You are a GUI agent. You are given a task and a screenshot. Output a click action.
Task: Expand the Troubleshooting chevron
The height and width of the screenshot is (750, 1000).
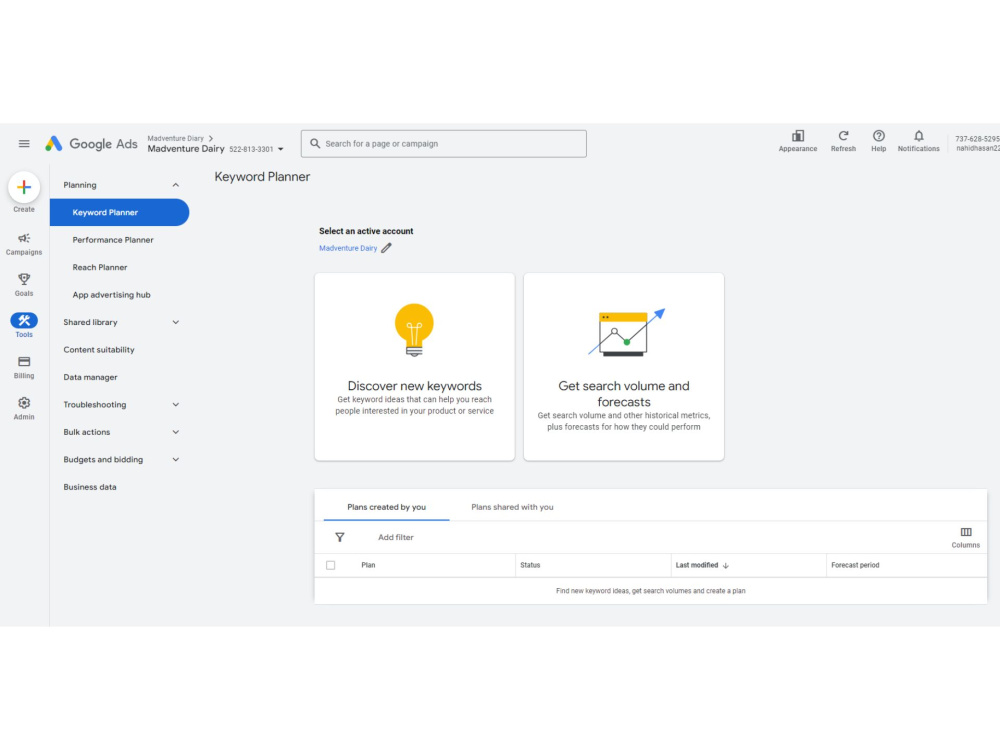[175, 404]
